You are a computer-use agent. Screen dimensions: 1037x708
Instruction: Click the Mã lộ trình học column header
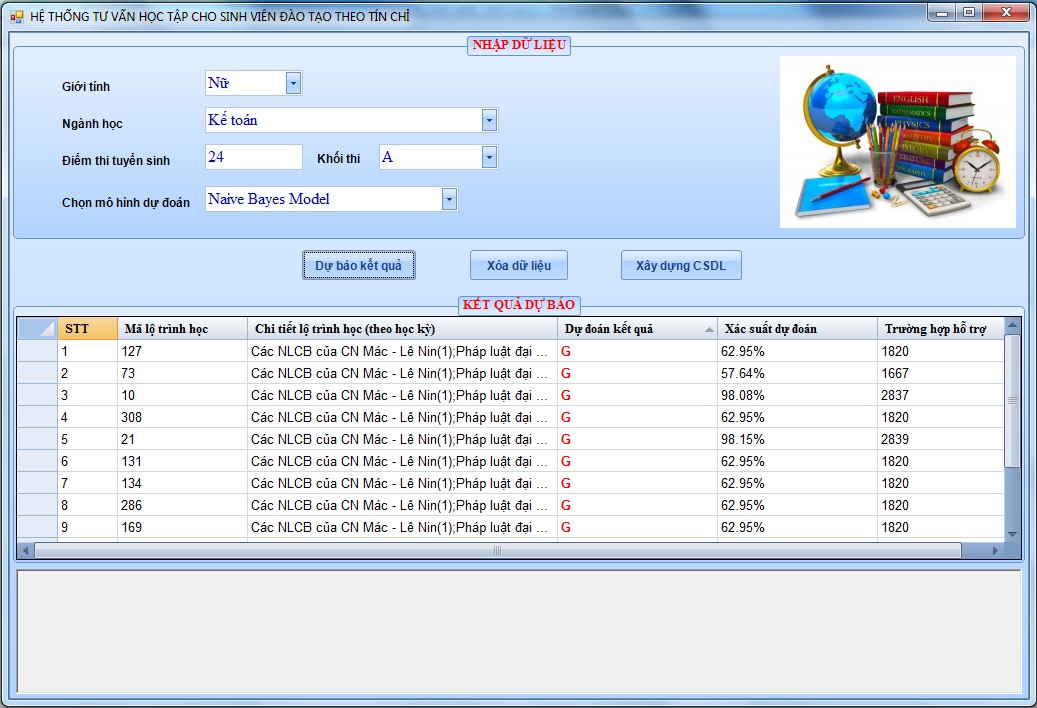[182, 329]
